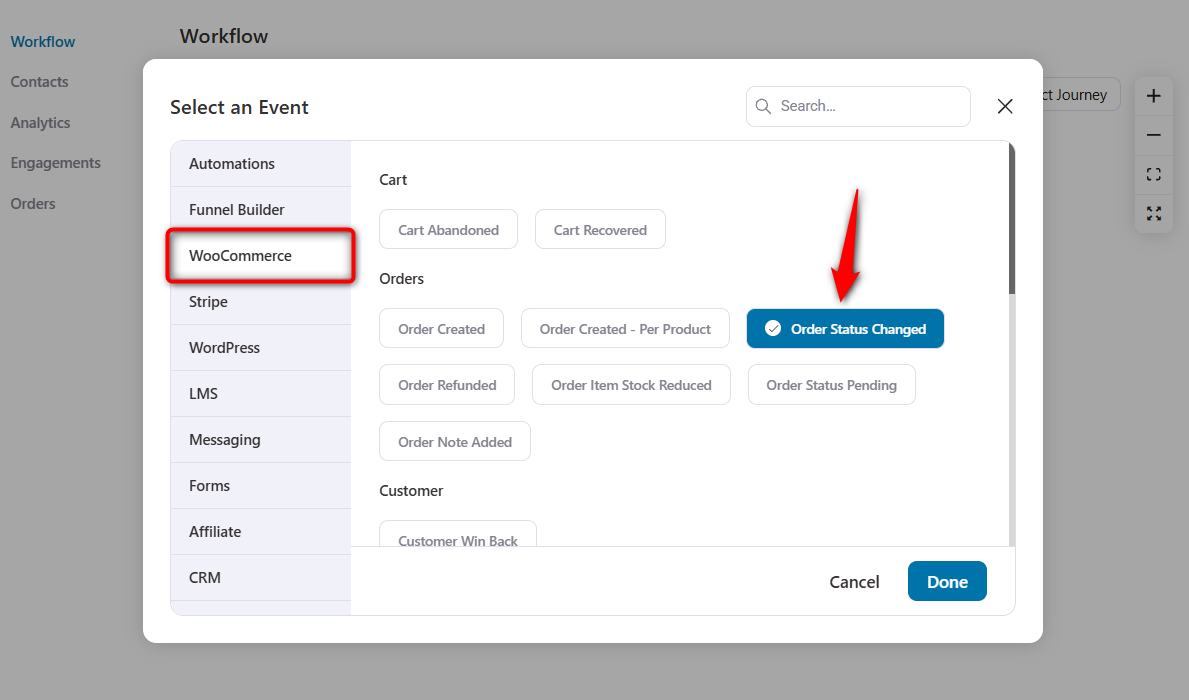1189x700 pixels.
Task: Click the Customer section heading
Action: pos(411,491)
